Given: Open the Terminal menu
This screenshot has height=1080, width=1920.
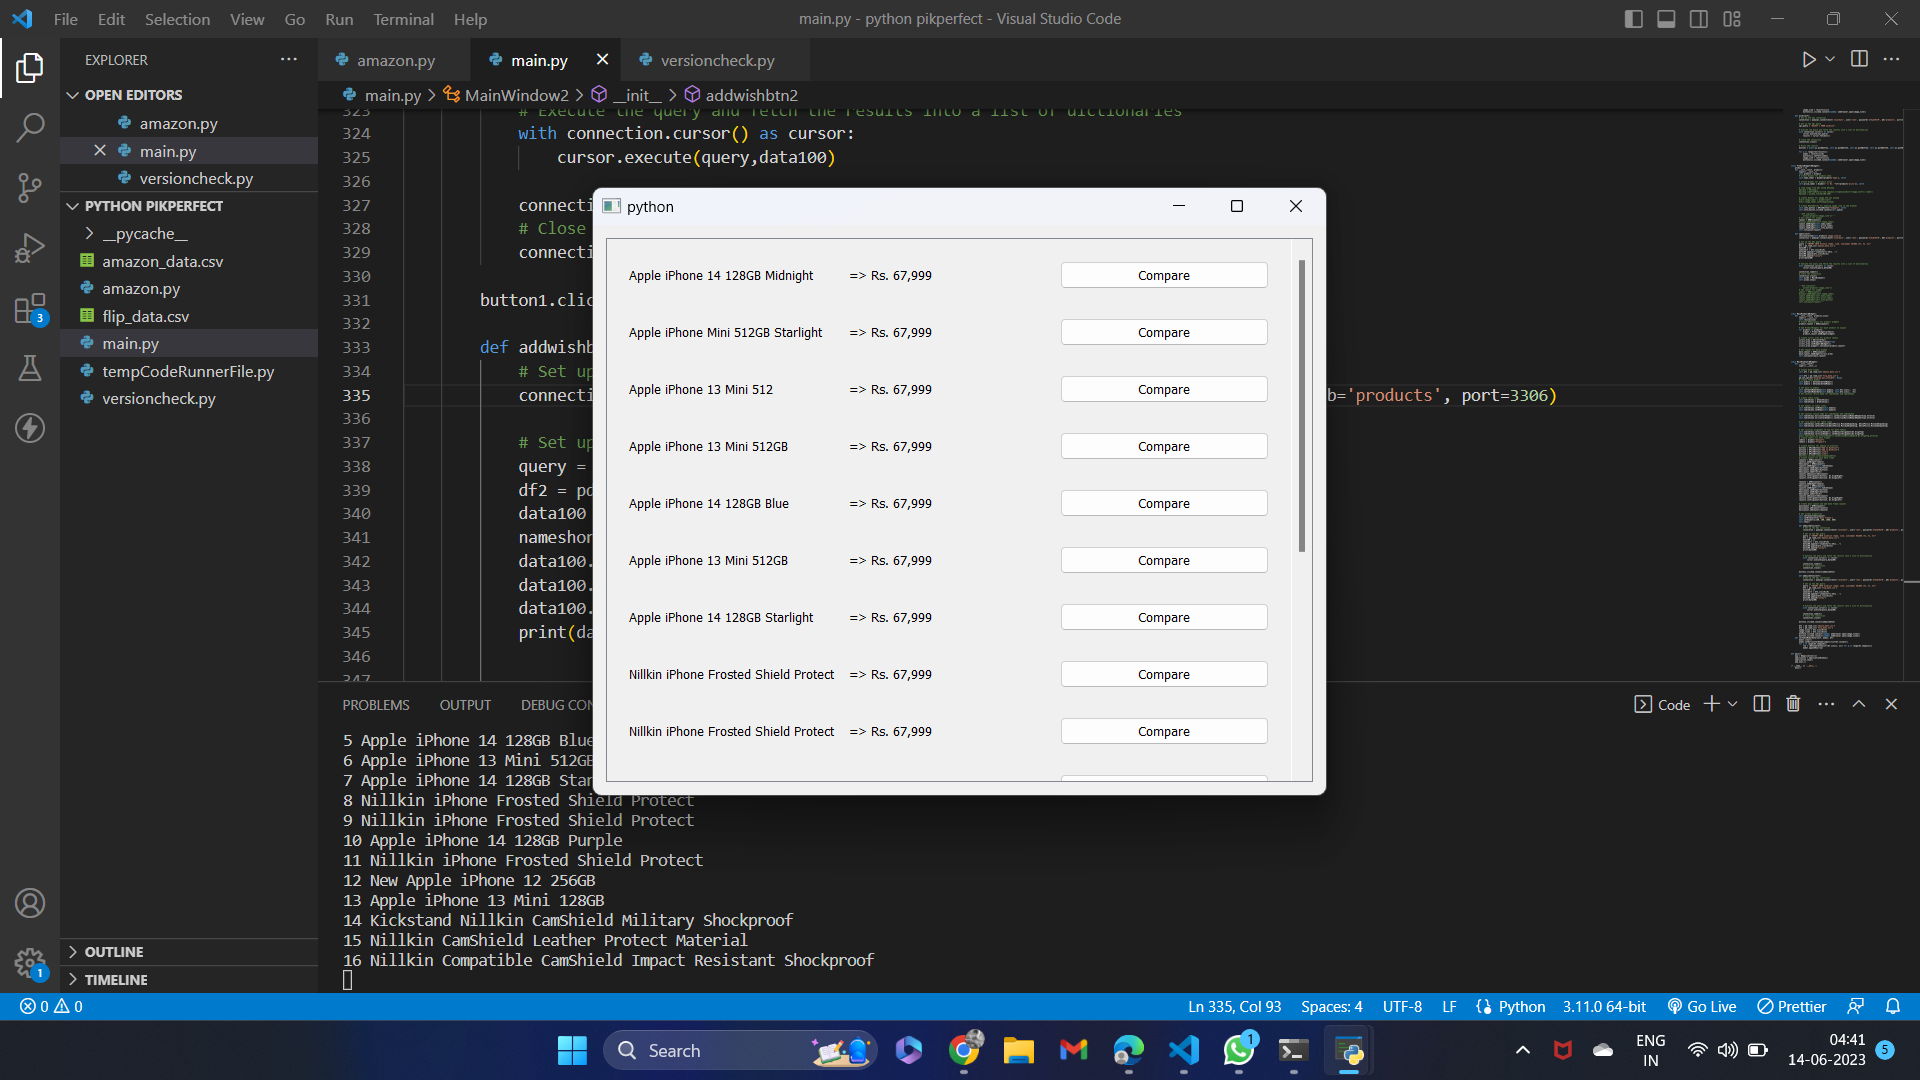Looking at the screenshot, I should click(403, 19).
